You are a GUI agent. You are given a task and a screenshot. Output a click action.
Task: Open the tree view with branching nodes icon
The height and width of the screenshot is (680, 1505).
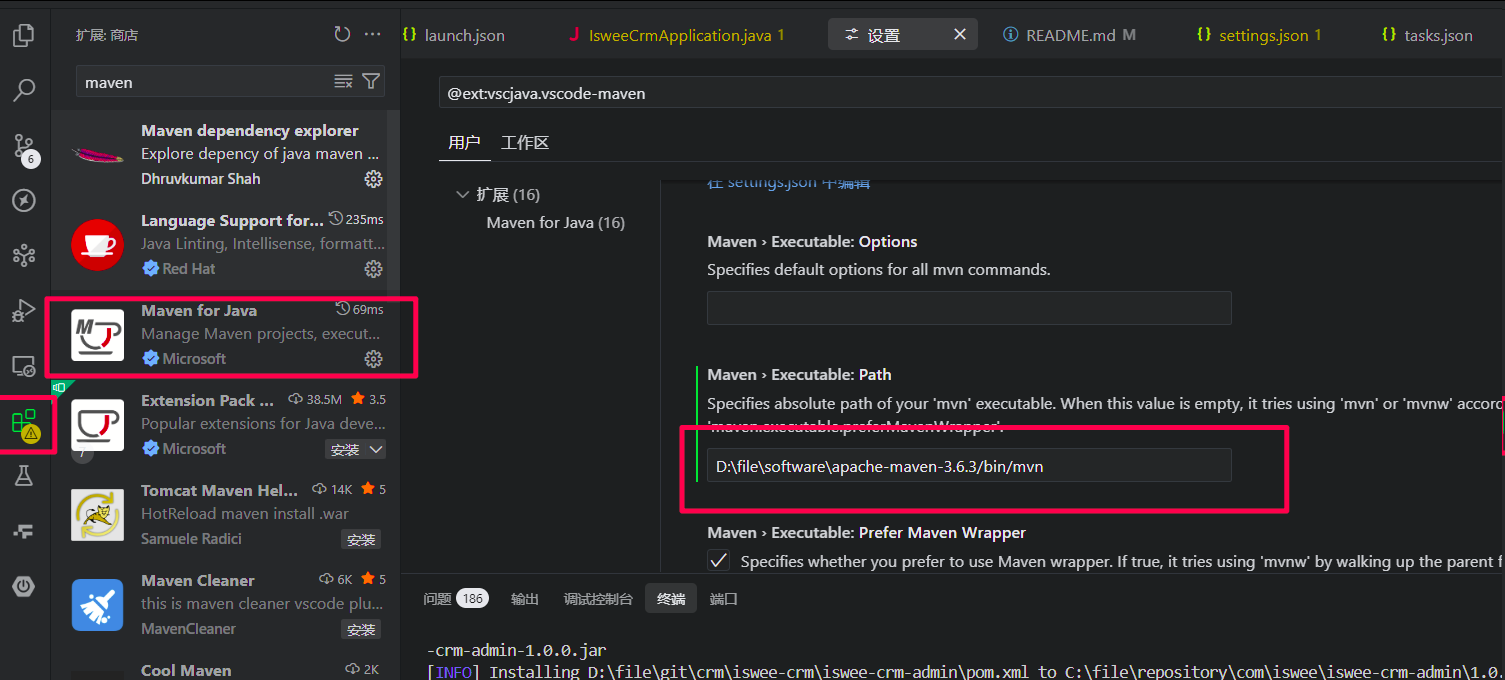pos(24,256)
